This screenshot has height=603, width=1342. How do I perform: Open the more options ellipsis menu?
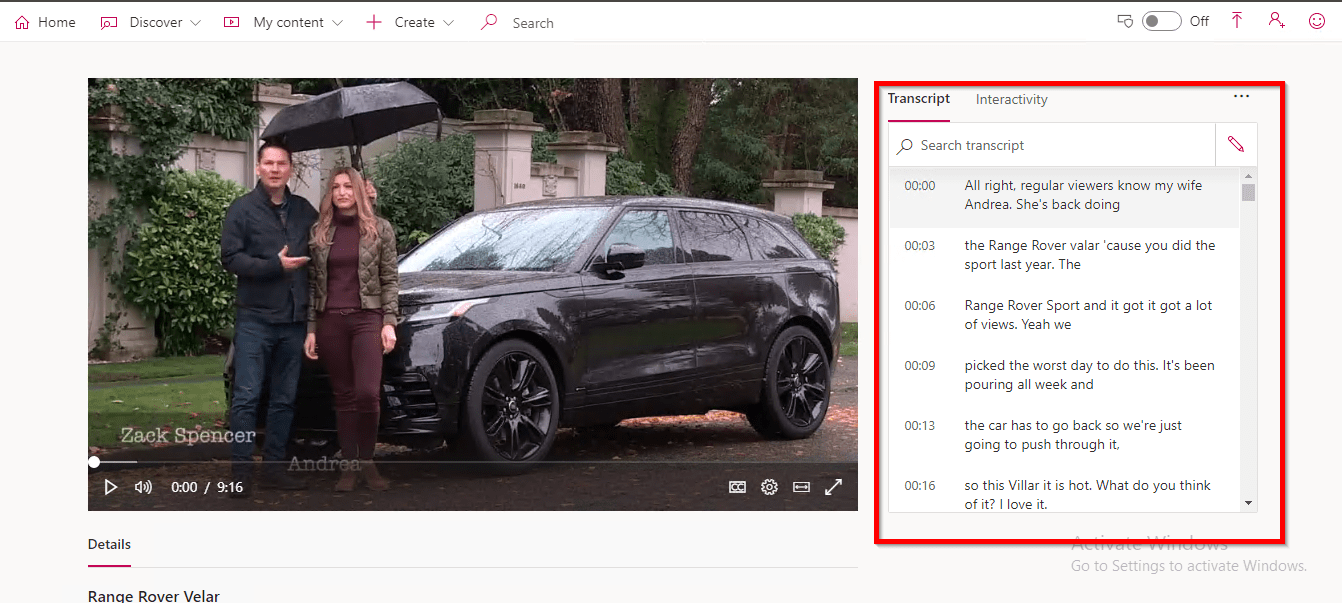coord(1241,97)
